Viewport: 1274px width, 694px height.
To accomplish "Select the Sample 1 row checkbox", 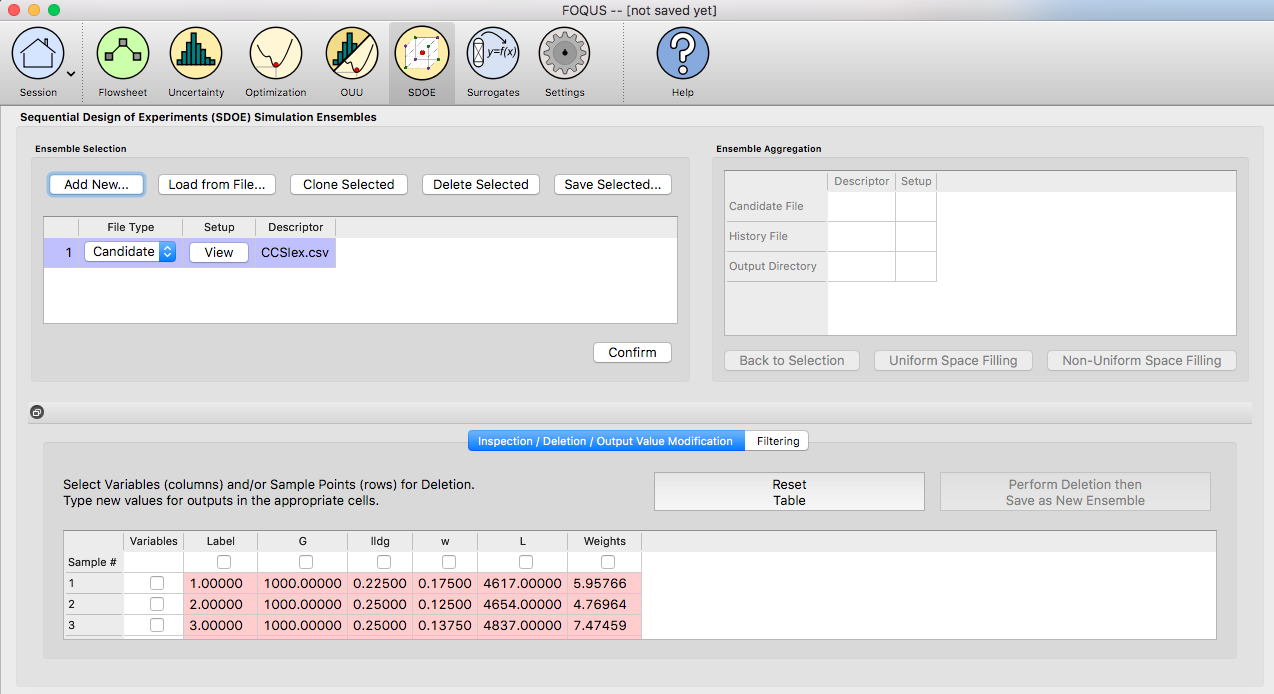I will [x=157, y=583].
